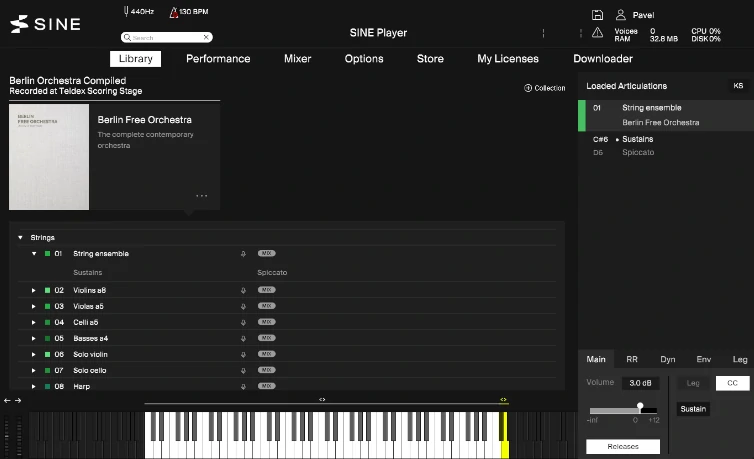This screenshot has height=459, width=754.
Task: Collapse the String ensemble row
Action: pos(33,254)
